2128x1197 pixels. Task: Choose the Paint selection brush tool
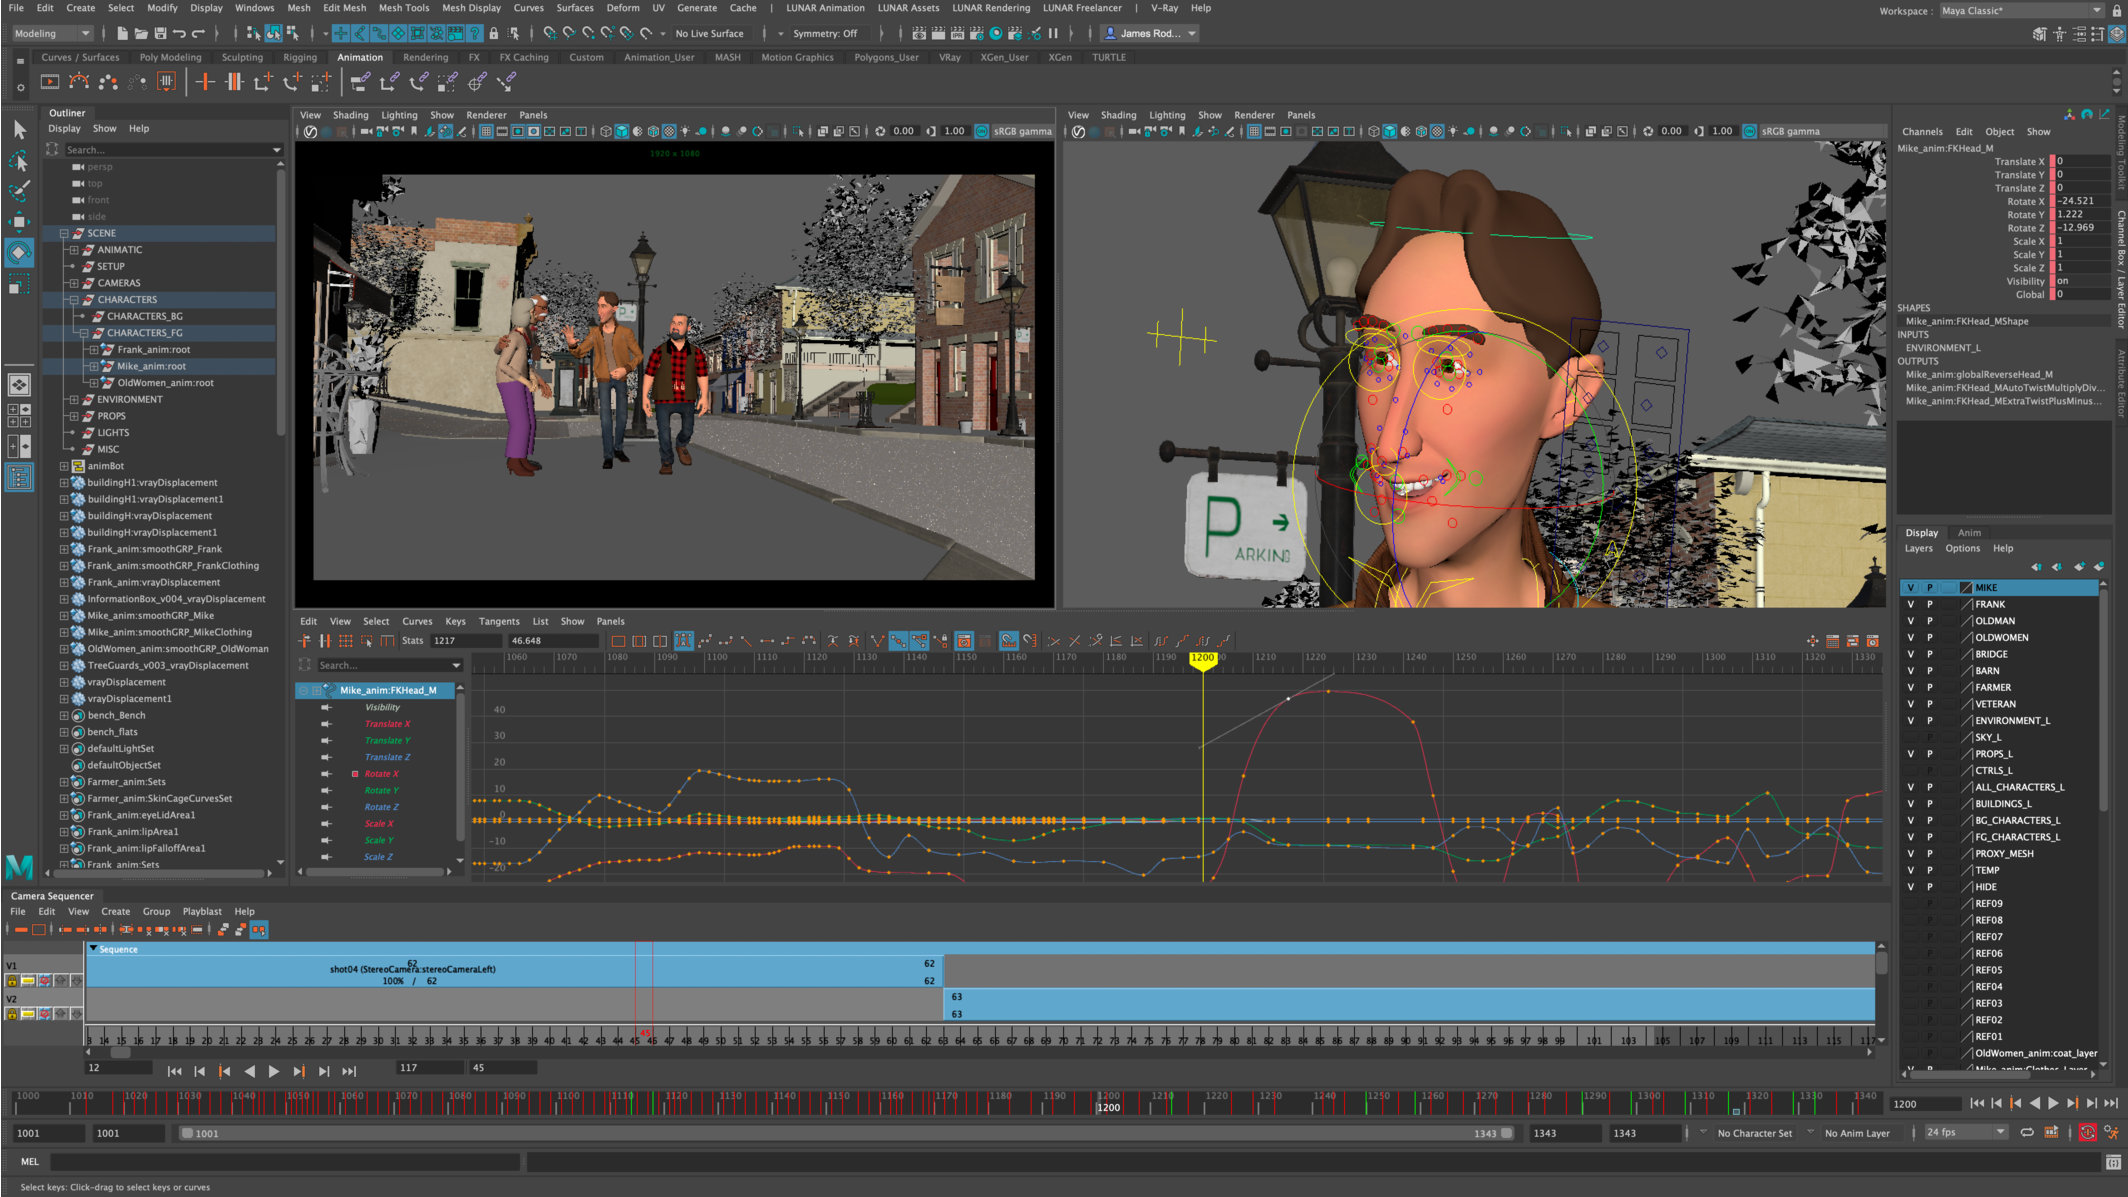tap(19, 190)
